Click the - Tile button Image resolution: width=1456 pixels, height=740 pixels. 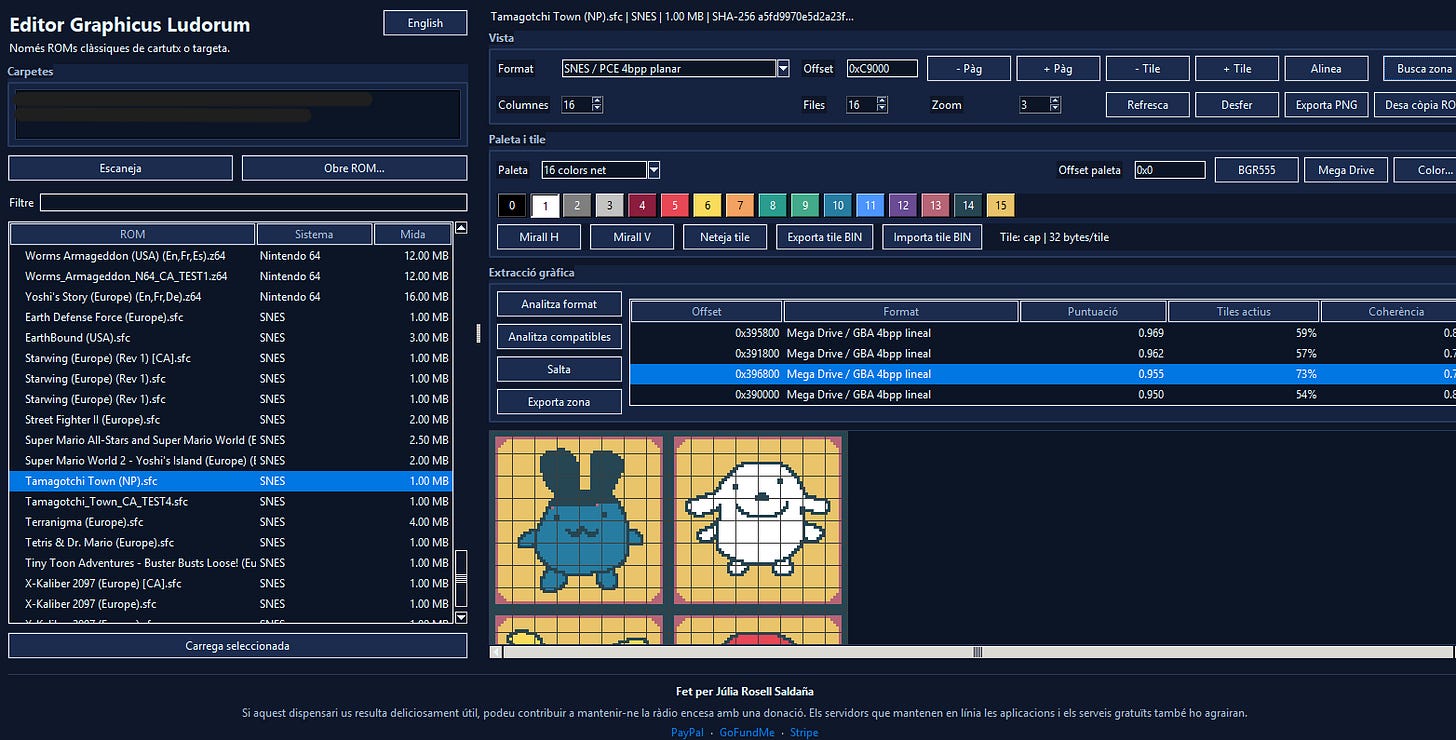coord(1148,68)
